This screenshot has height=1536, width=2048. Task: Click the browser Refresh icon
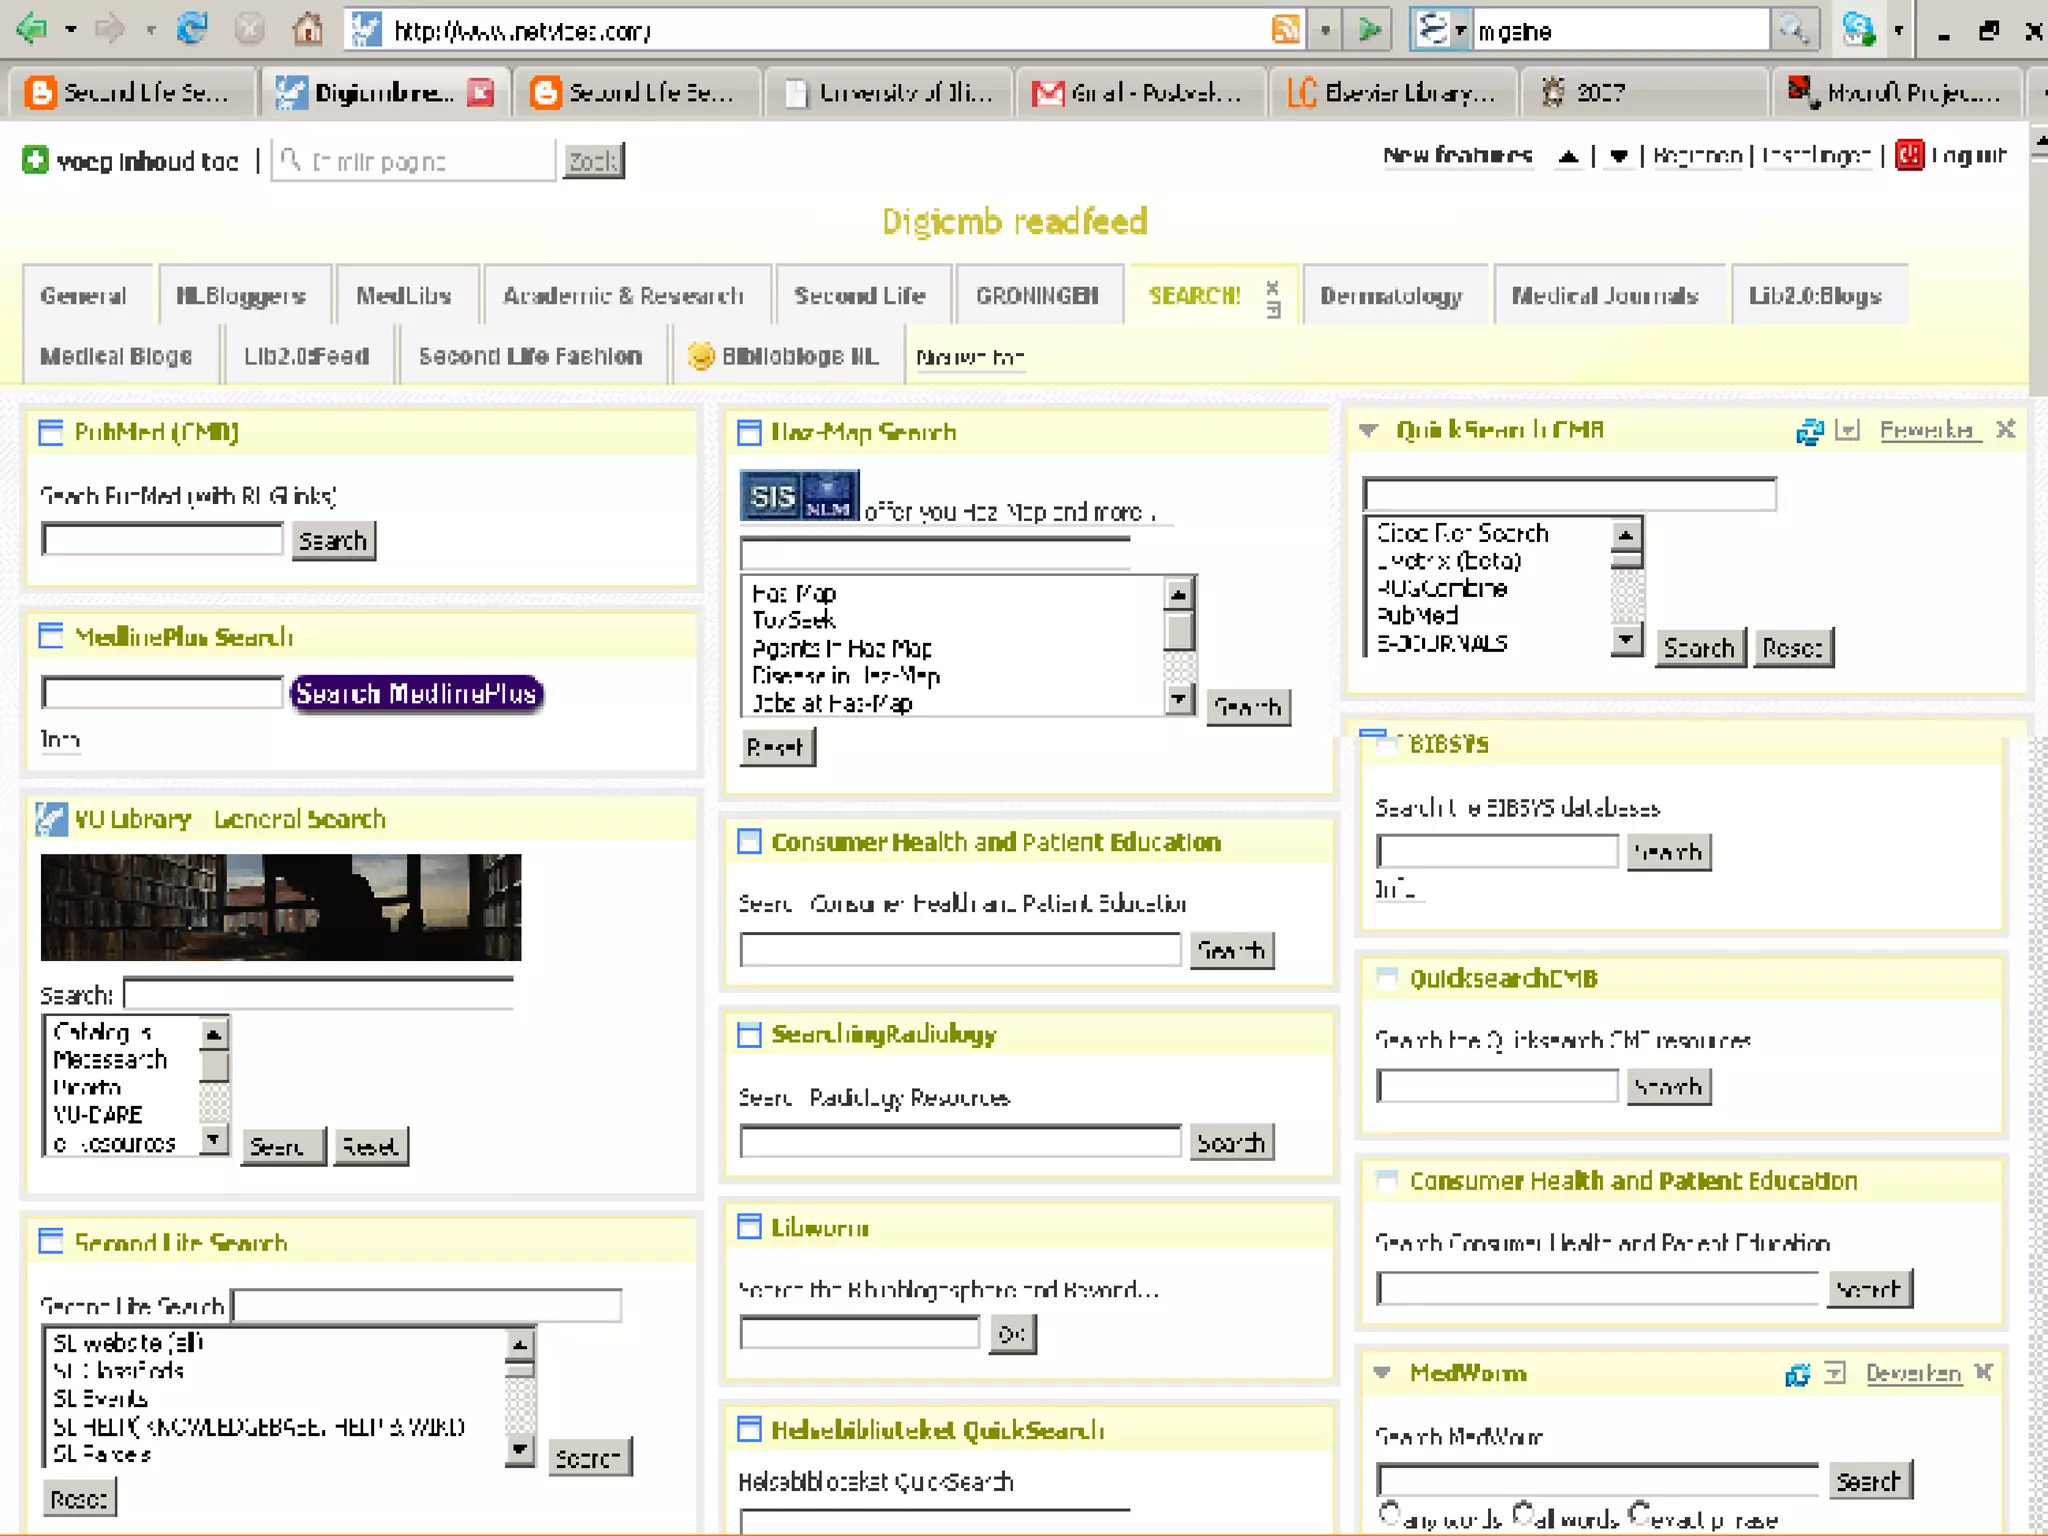[x=191, y=29]
